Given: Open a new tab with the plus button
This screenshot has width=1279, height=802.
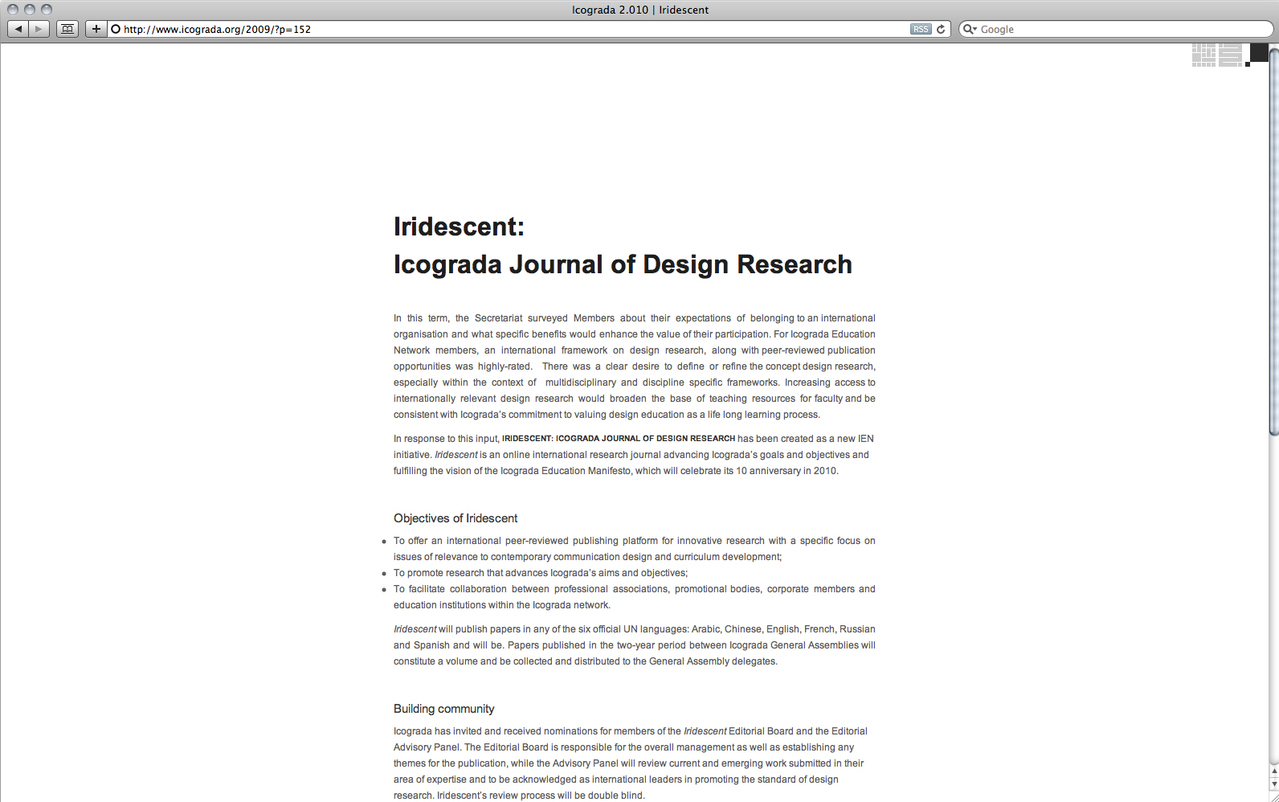Looking at the screenshot, I should (95, 28).
